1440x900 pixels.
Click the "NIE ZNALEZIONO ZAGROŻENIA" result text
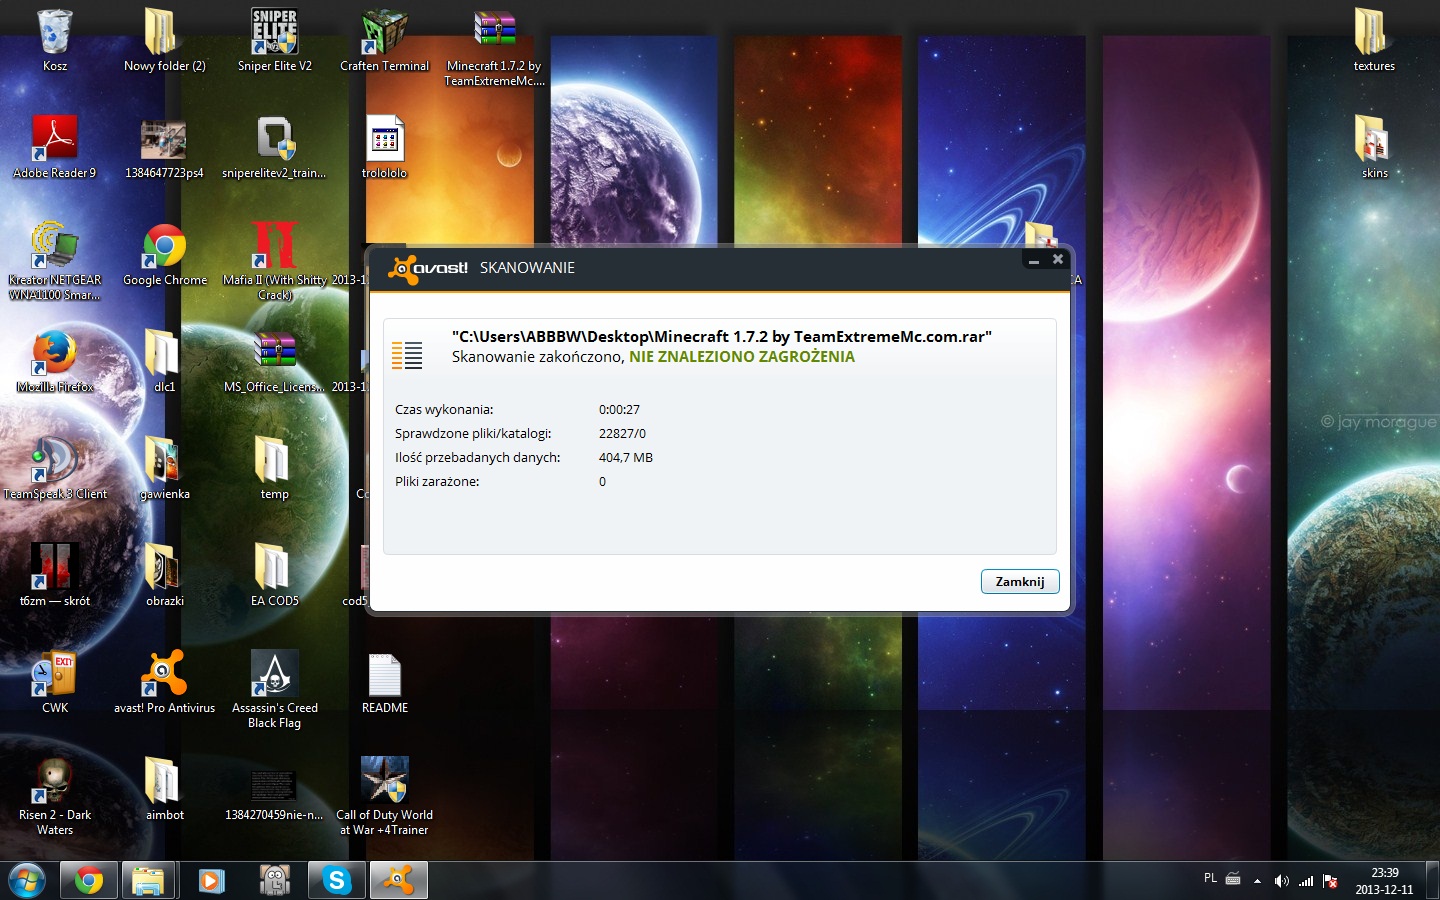(x=742, y=357)
